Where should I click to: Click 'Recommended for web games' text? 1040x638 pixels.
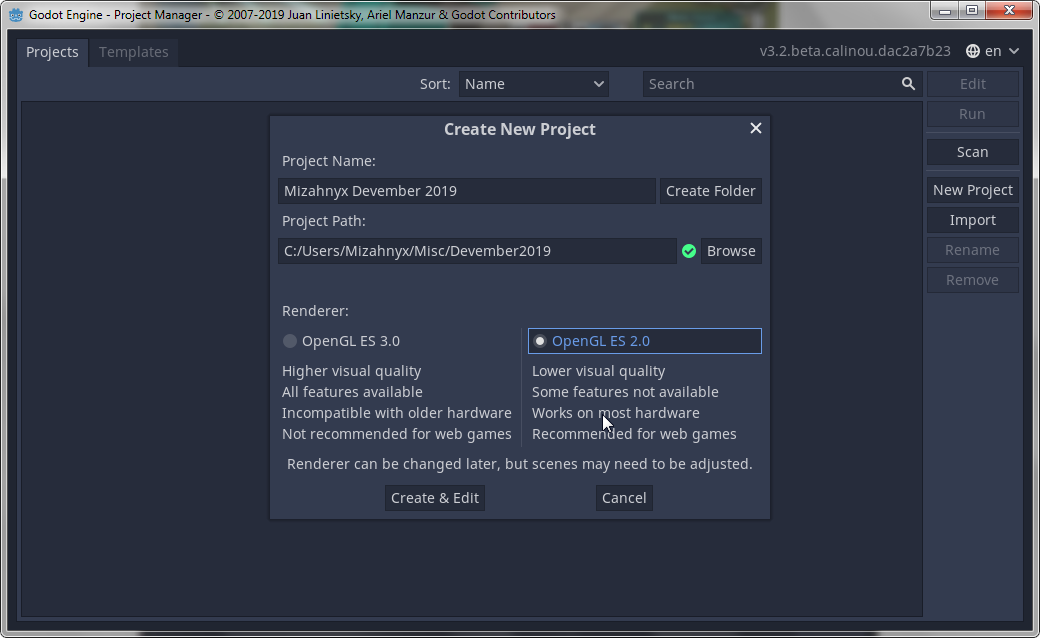coord(634,434)
